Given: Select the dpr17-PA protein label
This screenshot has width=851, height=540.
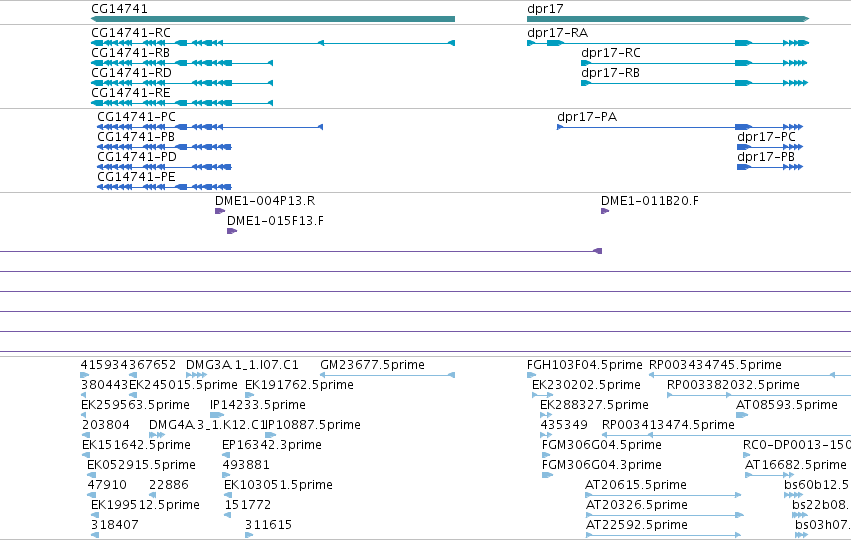Looking at the screenshot, I should 587,117.
